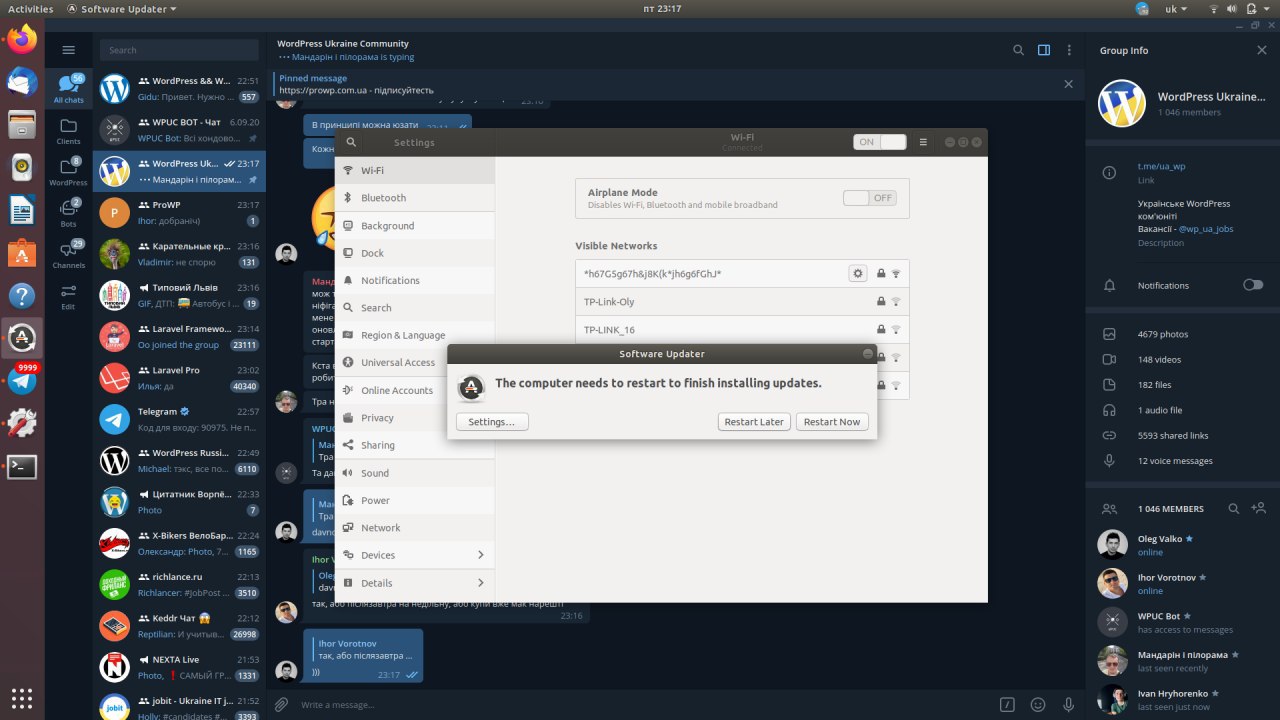The height and width of the screenshot is (720, 1280).
Task: Expand Devices section in Settings sidebar
Action: pos(415,555)
